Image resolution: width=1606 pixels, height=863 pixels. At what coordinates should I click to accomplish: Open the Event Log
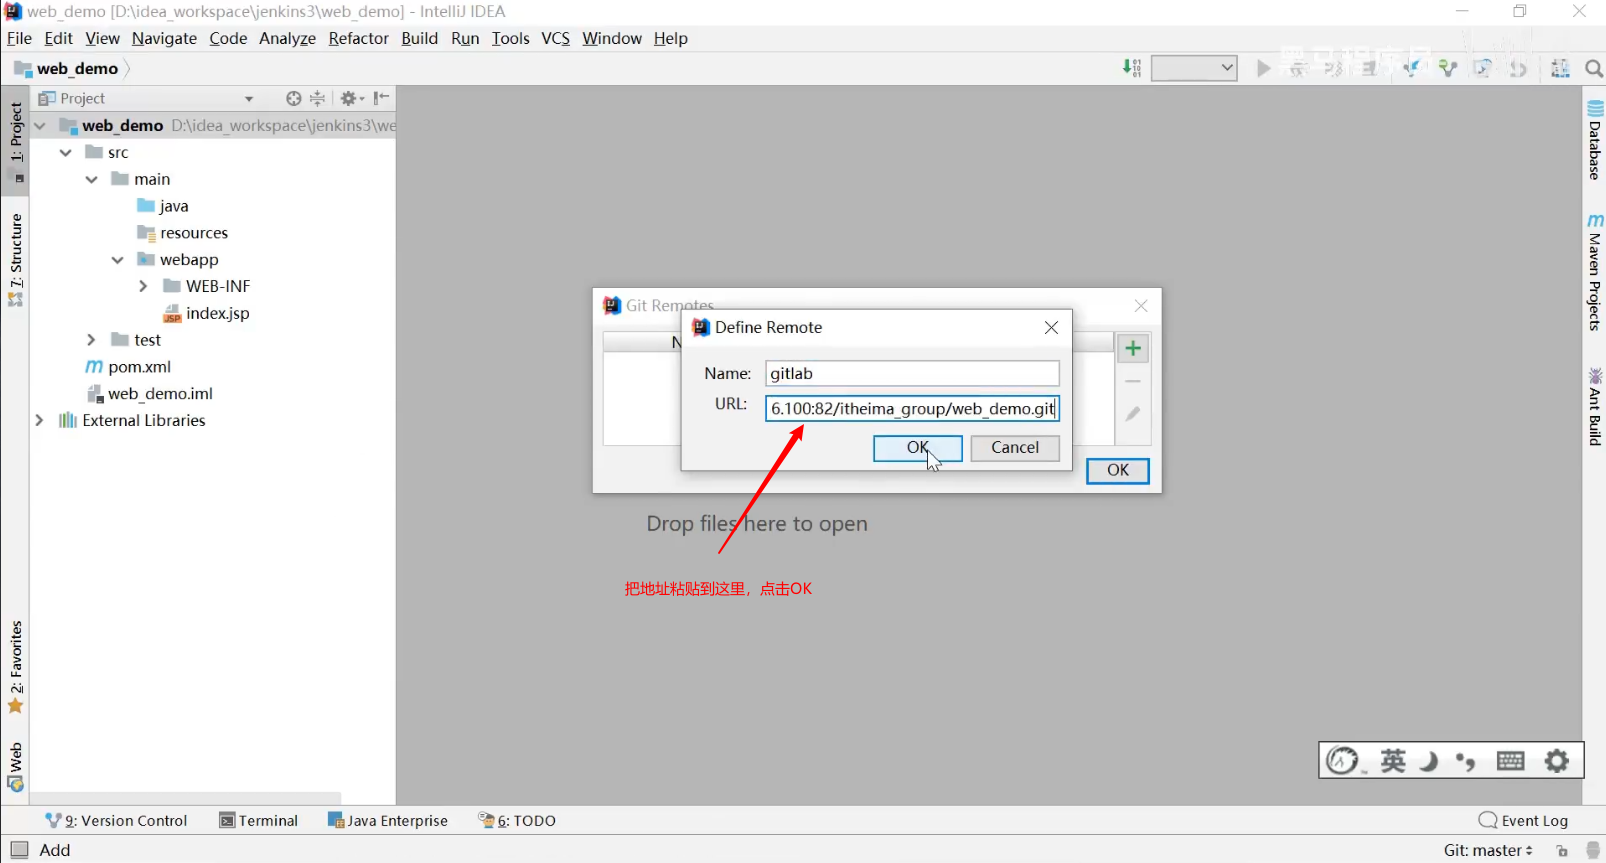(x=1524, y=821)
